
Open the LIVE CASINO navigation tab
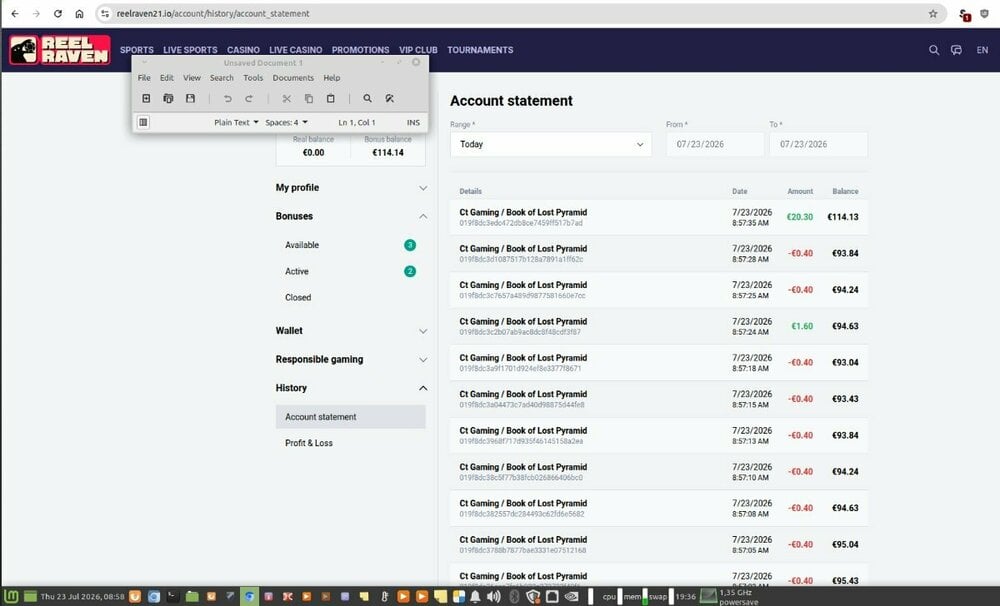point(295,50)
